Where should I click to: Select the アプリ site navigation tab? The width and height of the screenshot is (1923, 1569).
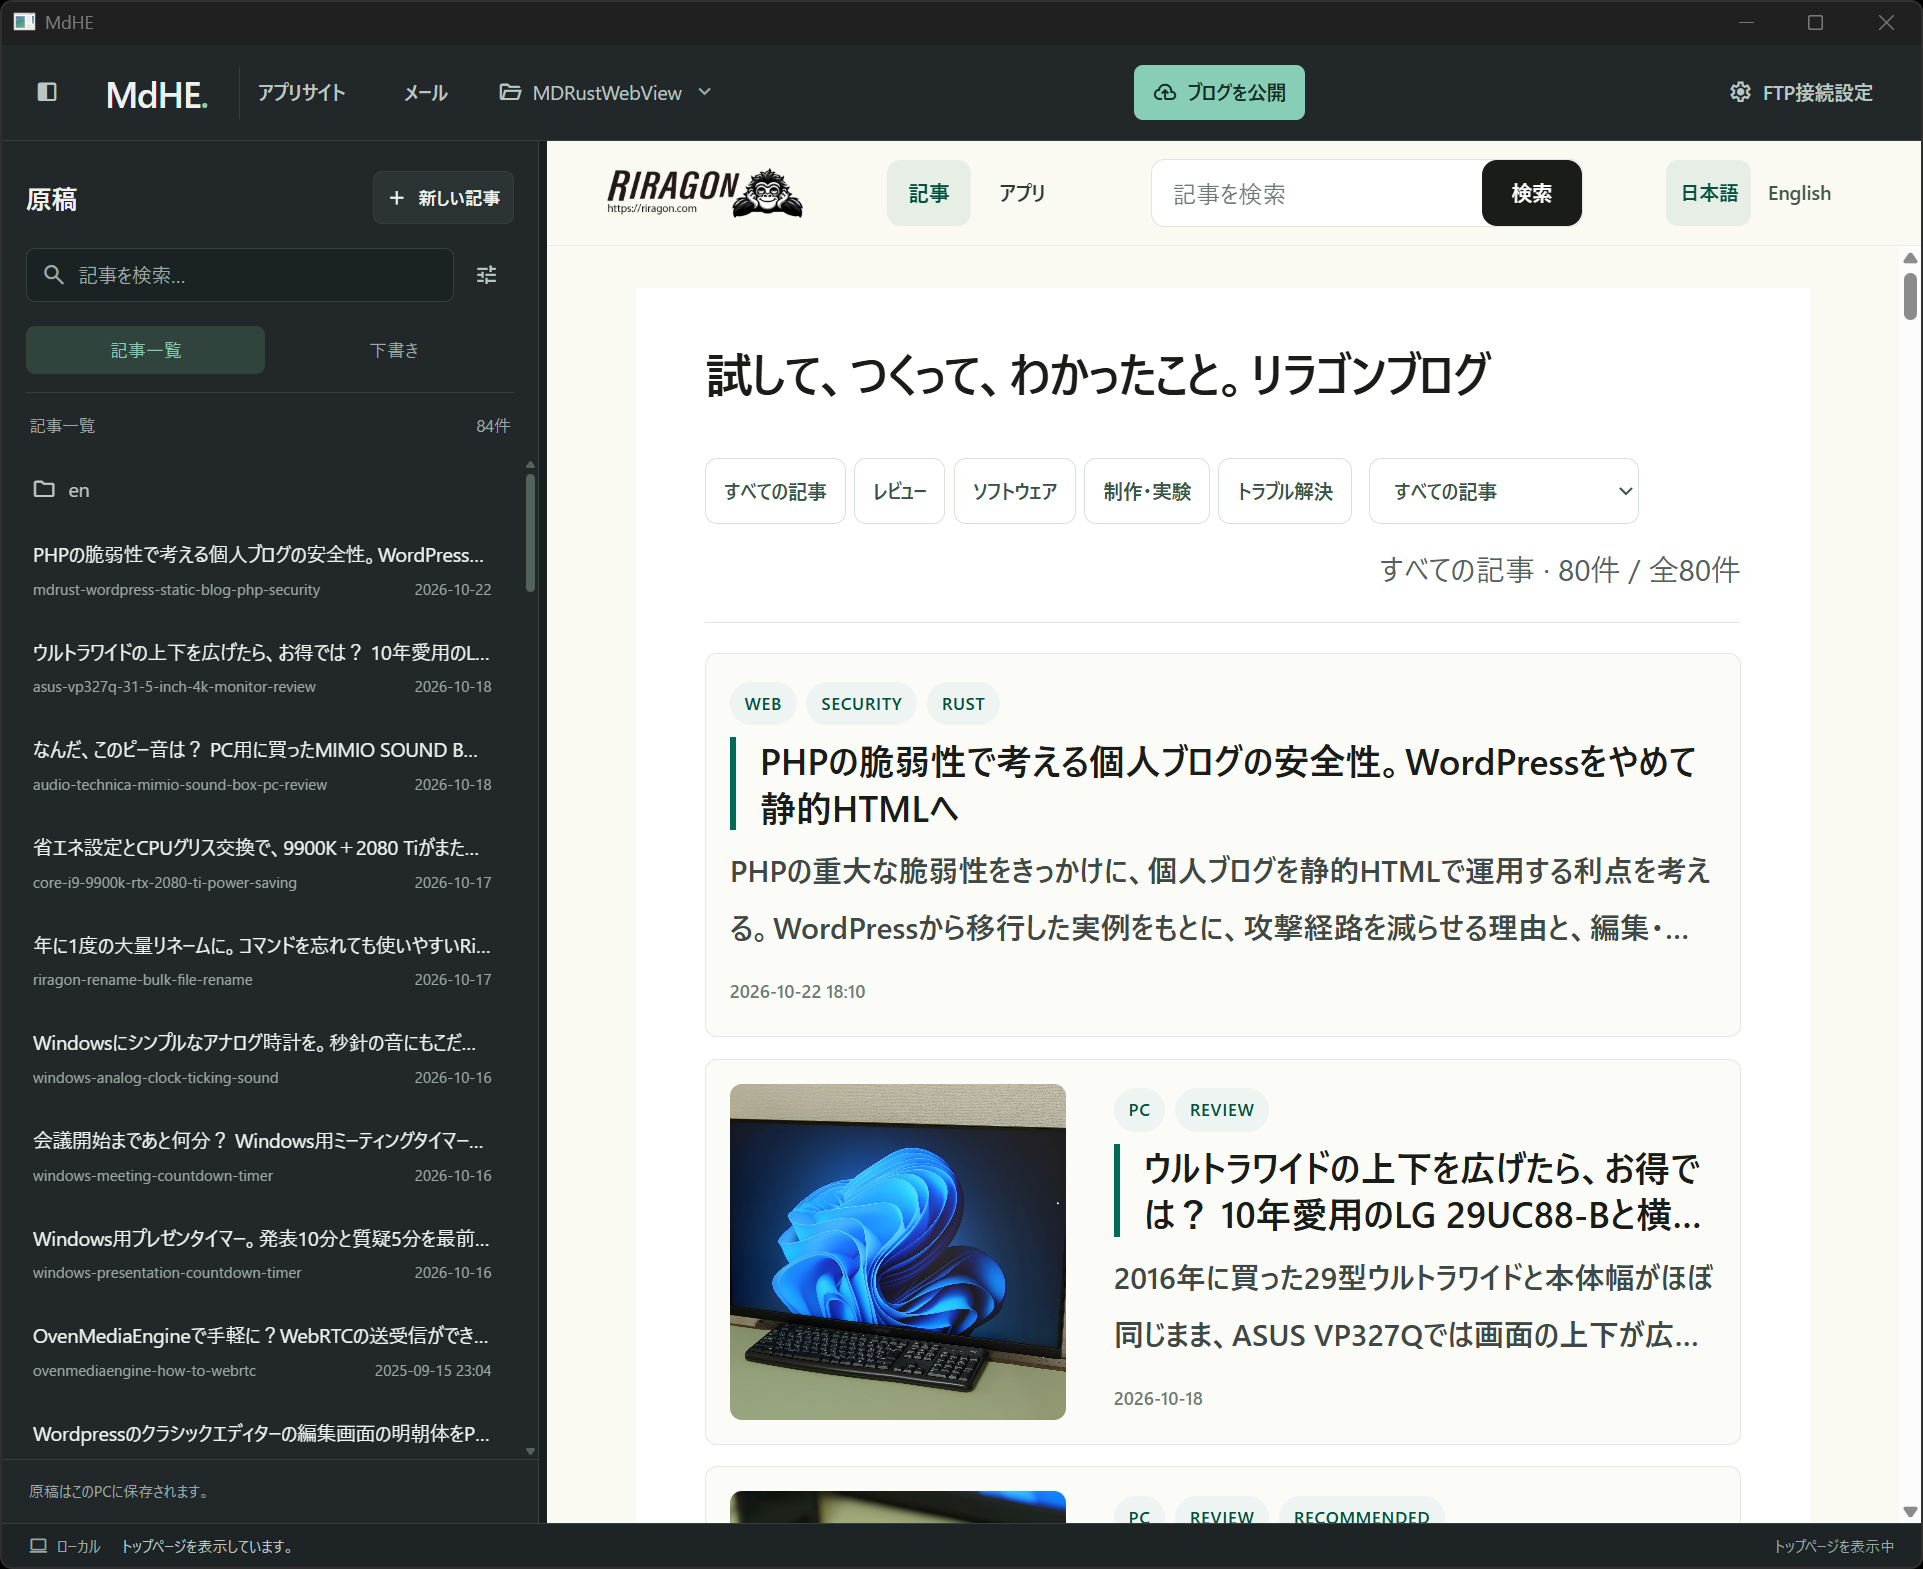[x=1022, y=193]
